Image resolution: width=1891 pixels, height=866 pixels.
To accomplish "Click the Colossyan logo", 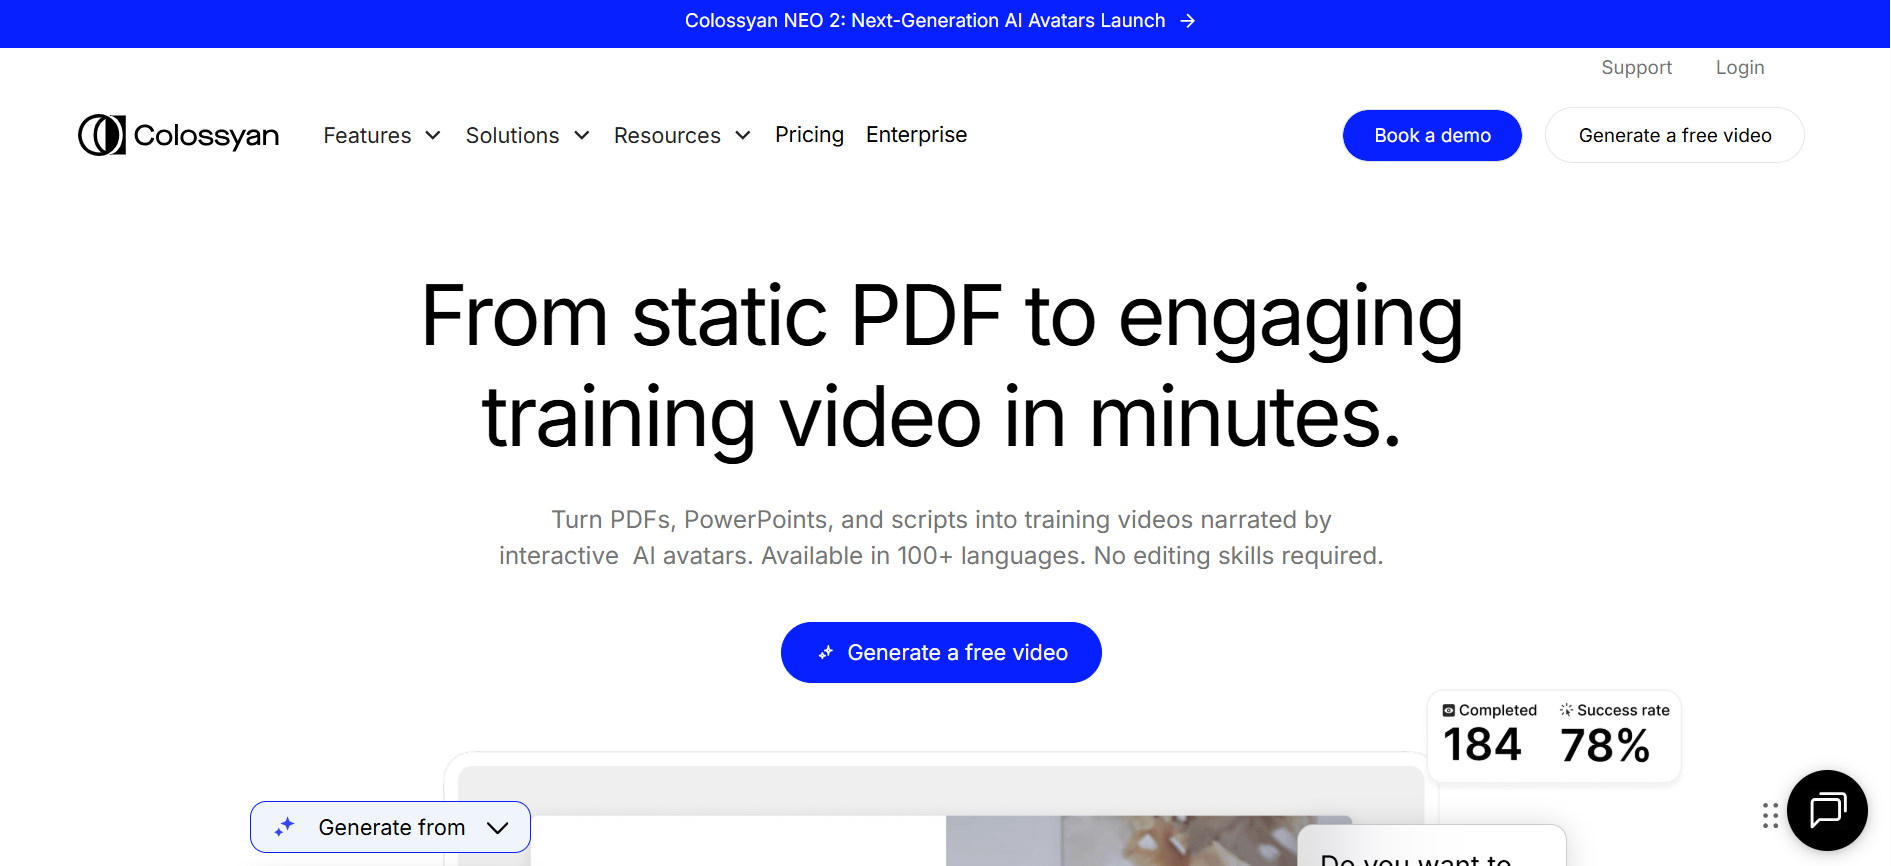I will (179, 135).
